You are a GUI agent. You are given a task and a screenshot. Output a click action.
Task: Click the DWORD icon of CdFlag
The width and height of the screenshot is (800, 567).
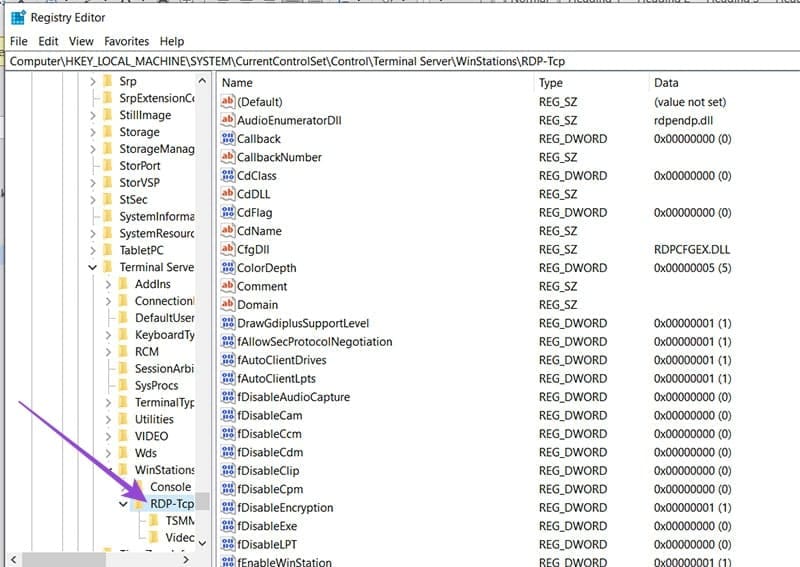pyautogui.click(x=228, y=212)
